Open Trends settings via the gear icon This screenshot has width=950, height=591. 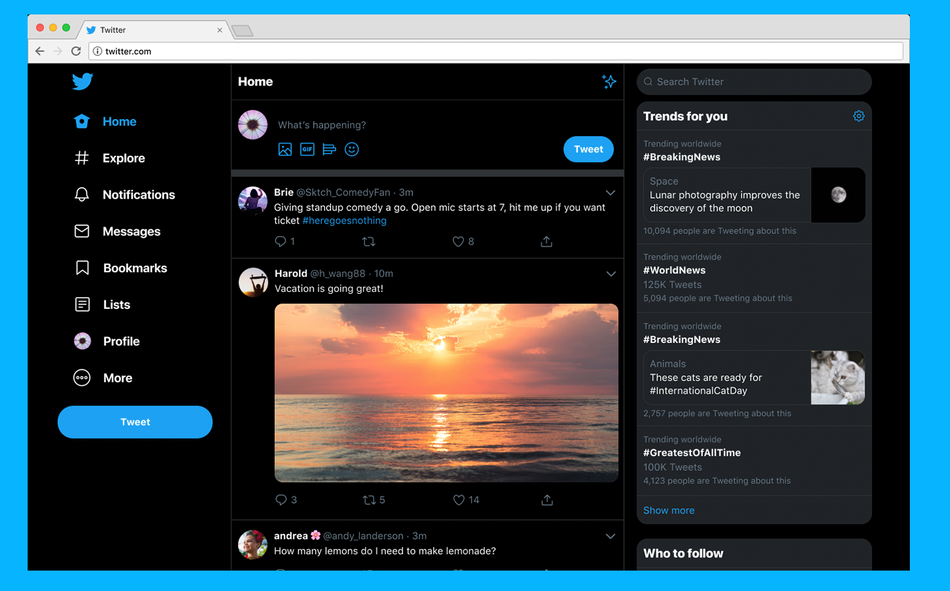[858, 116]
